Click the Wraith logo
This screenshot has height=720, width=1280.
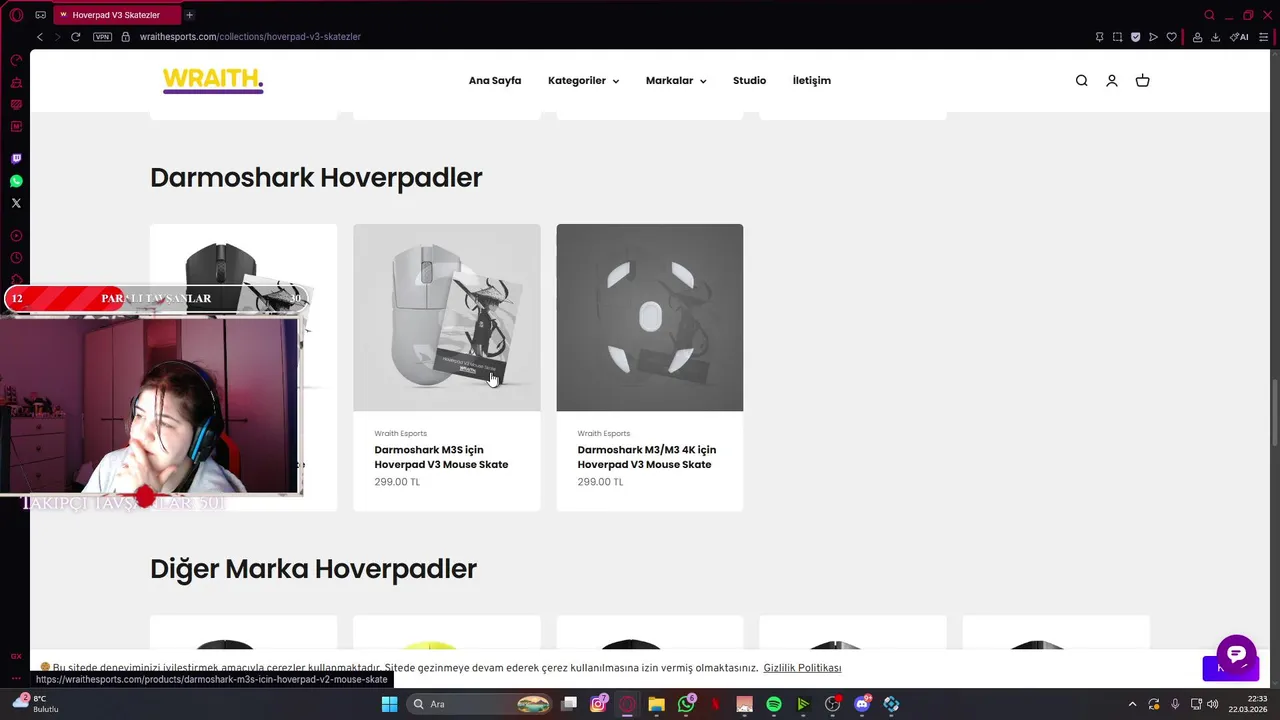click(213, 80)
